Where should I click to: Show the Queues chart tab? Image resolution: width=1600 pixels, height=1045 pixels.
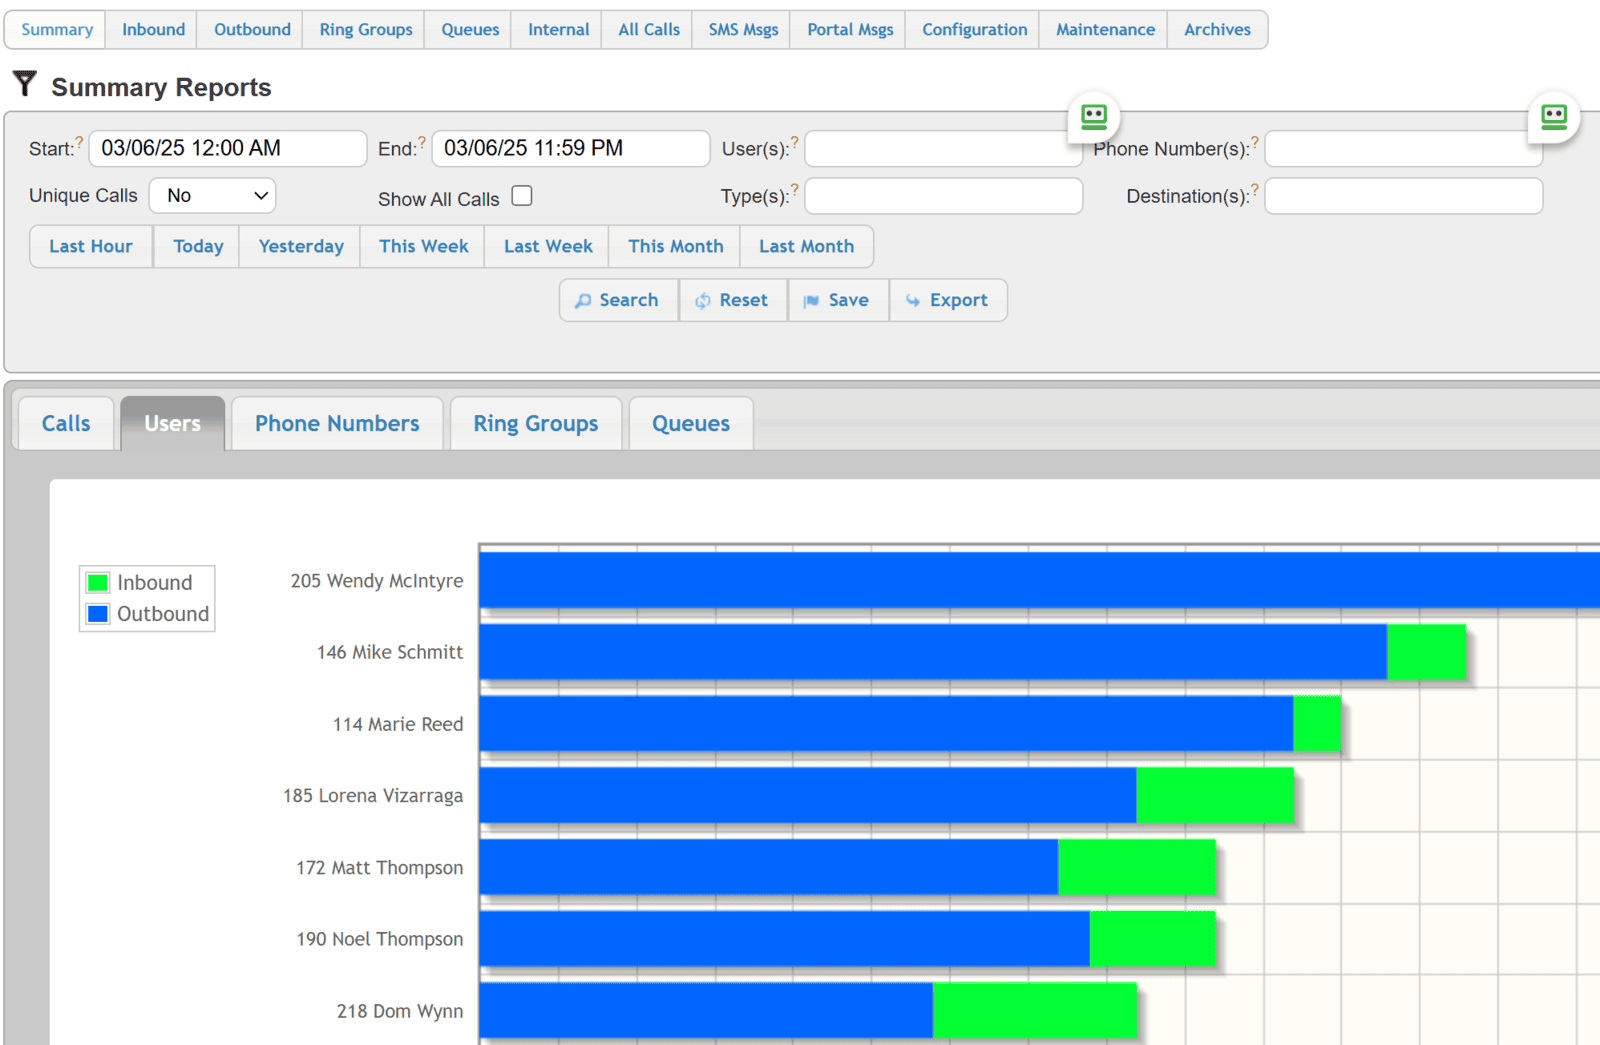point(691,424)
